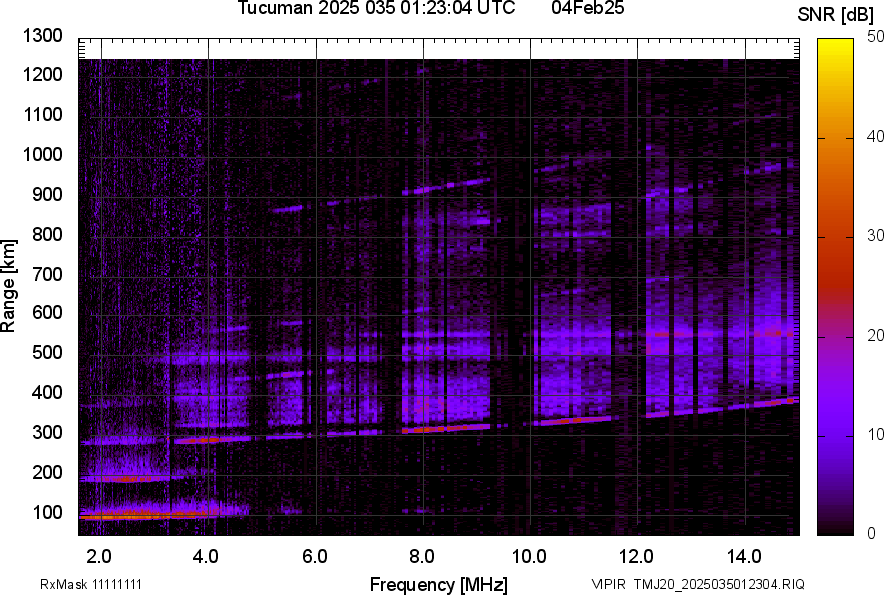Click the Frequency [MHz] axis label

tap(438, 584)
